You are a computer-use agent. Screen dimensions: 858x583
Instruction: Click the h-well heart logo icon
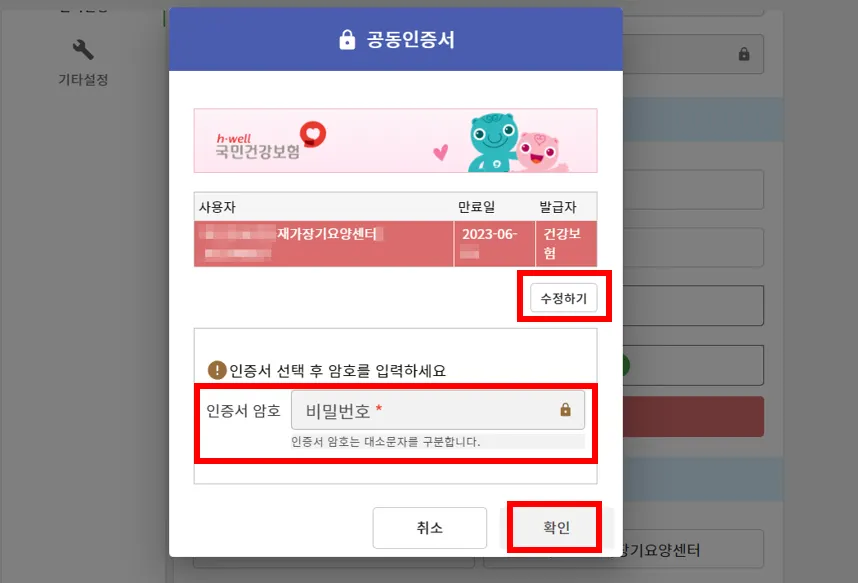point(312,134)
